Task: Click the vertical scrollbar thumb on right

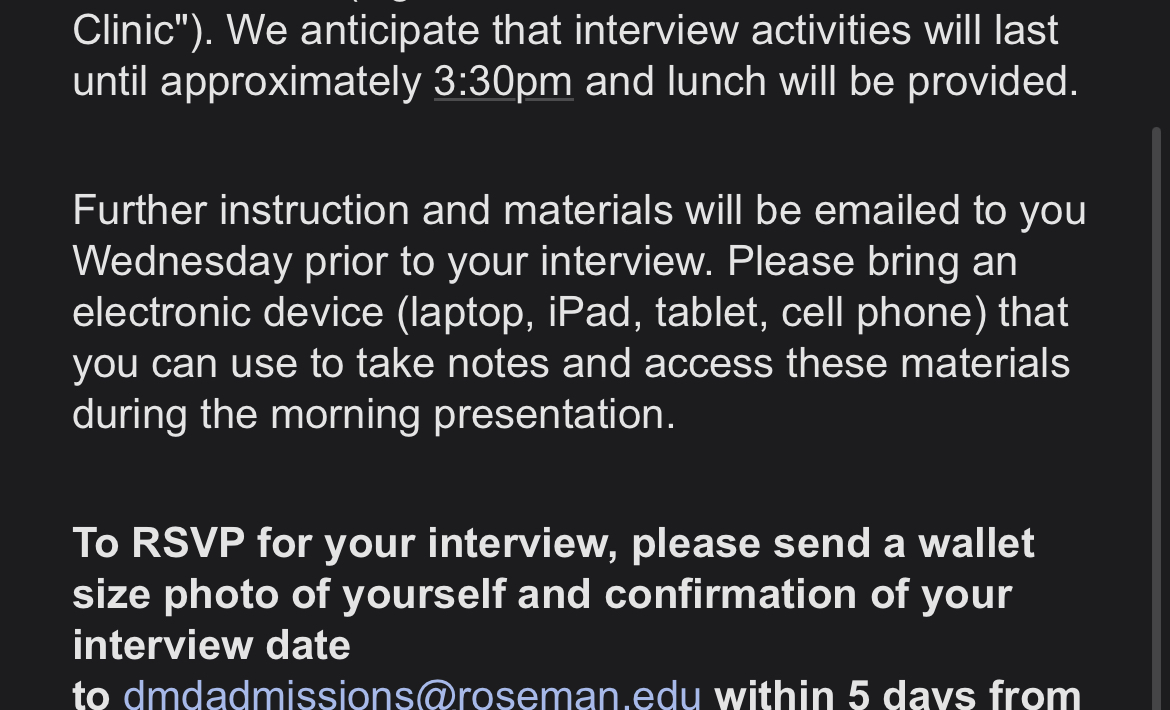Action: 1157,418
